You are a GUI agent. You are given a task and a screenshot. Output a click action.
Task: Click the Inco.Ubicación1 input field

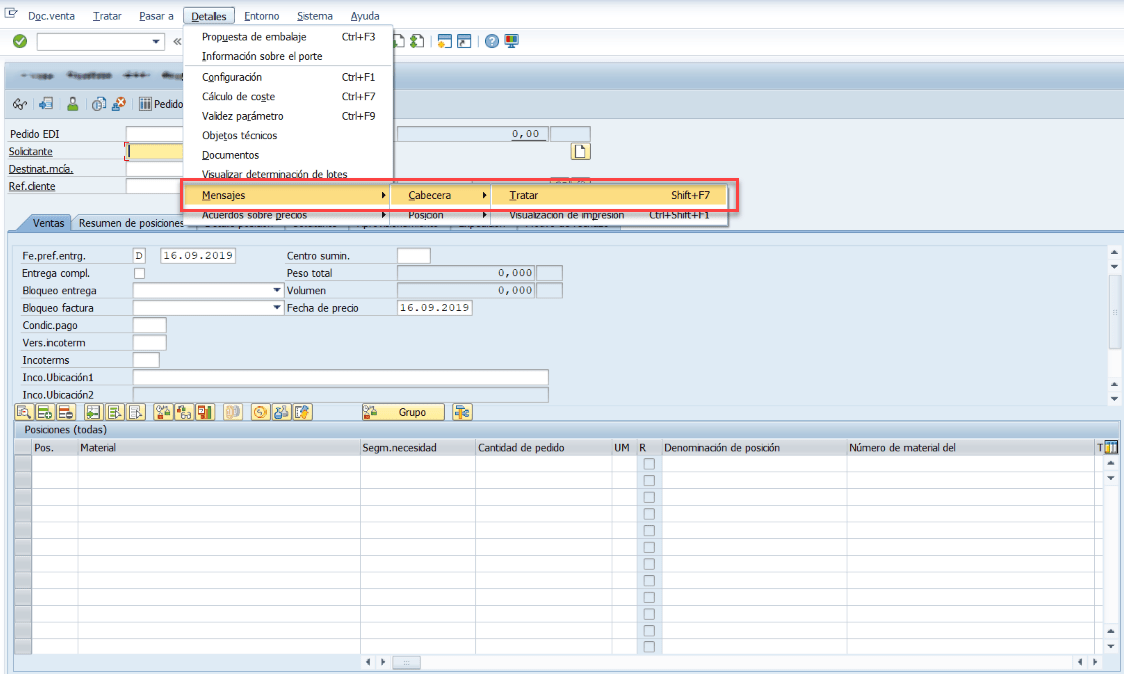[x=340, y=377]
